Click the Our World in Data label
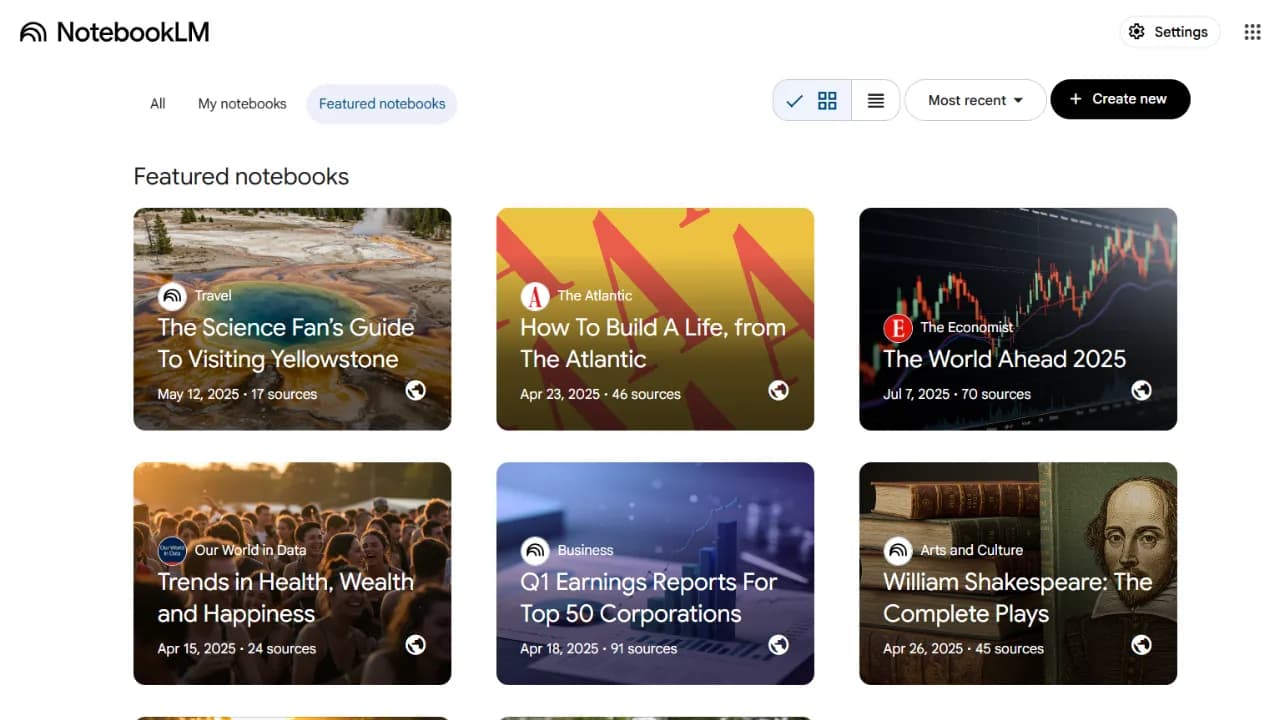The width and height of the screenshot is (1280, 720). click(251, 550)
